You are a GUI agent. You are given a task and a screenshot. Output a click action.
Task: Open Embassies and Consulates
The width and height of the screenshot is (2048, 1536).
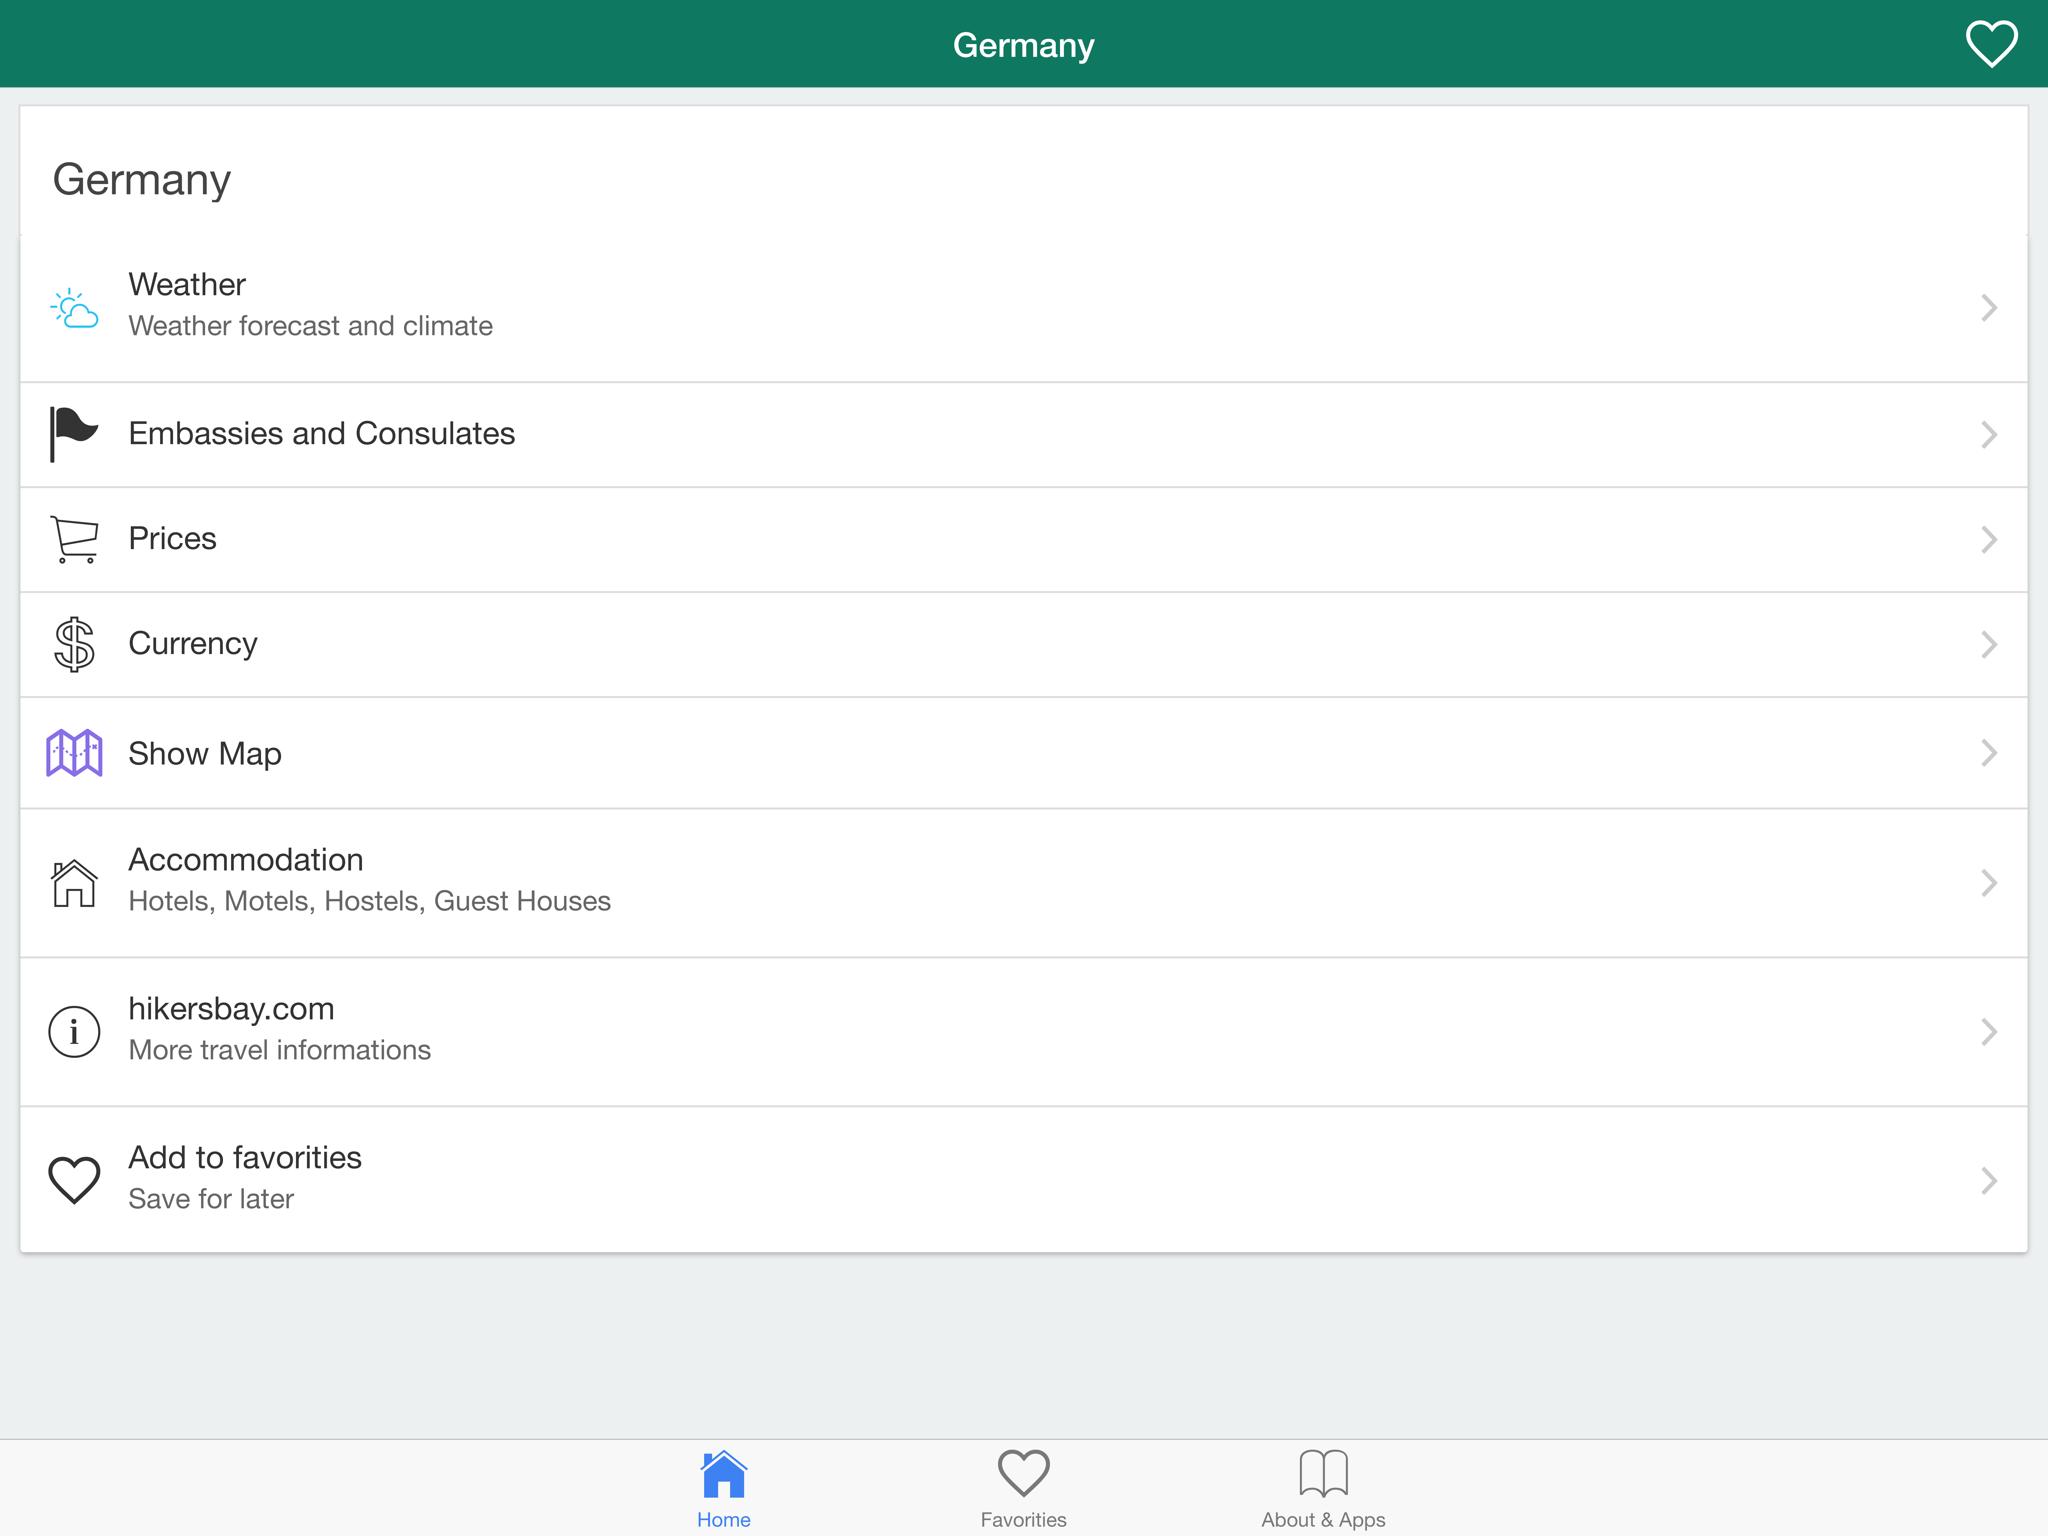click(1024, 434)
